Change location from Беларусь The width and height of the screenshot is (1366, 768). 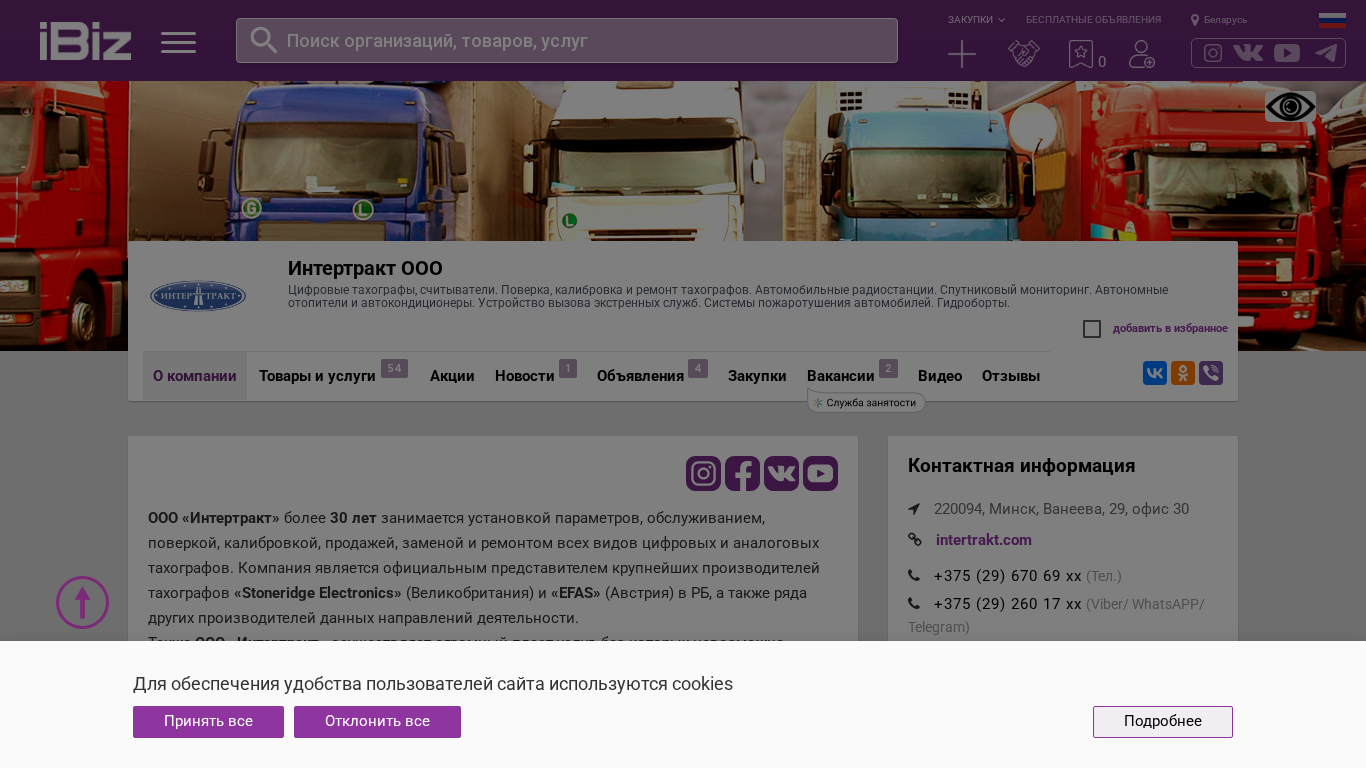(x=1219, y=20)
